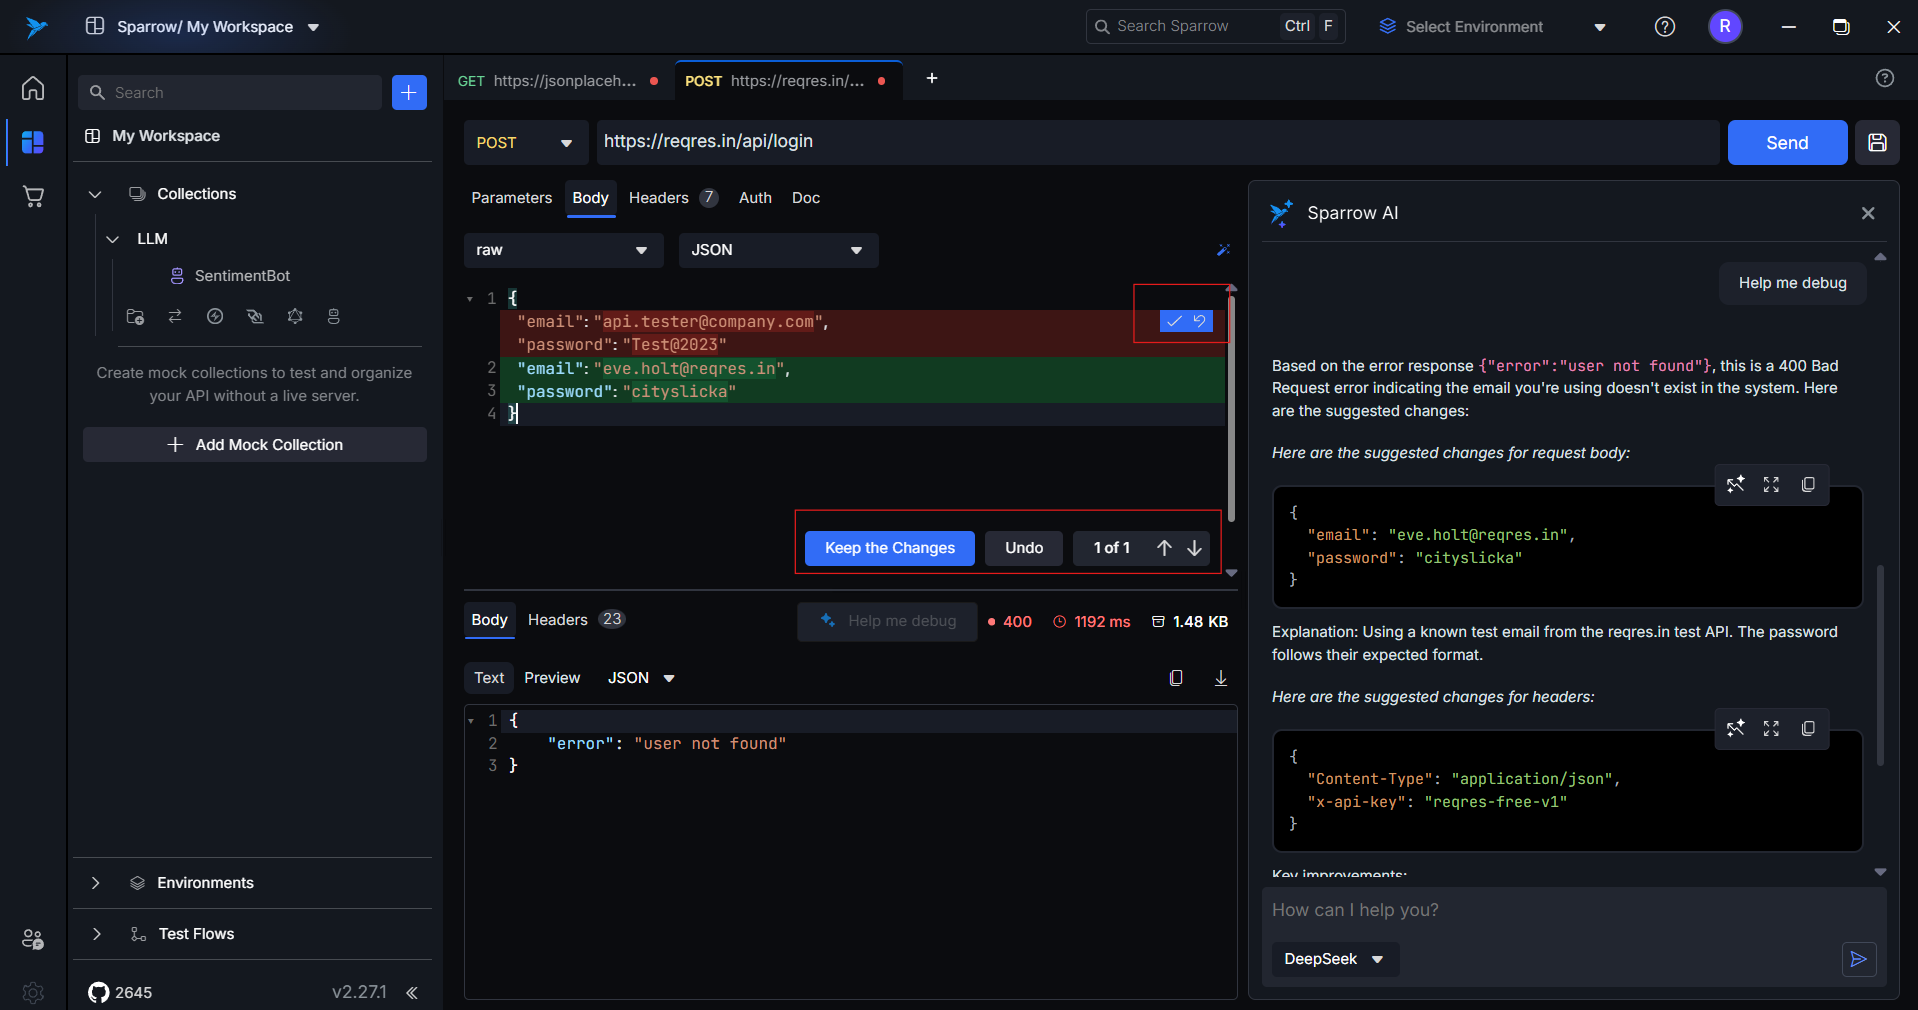The height and width of the screenshot is (1010, 1918).
Task: Apply the suggested headers code
Action: pyautogui.click(x=1735, y=728)
